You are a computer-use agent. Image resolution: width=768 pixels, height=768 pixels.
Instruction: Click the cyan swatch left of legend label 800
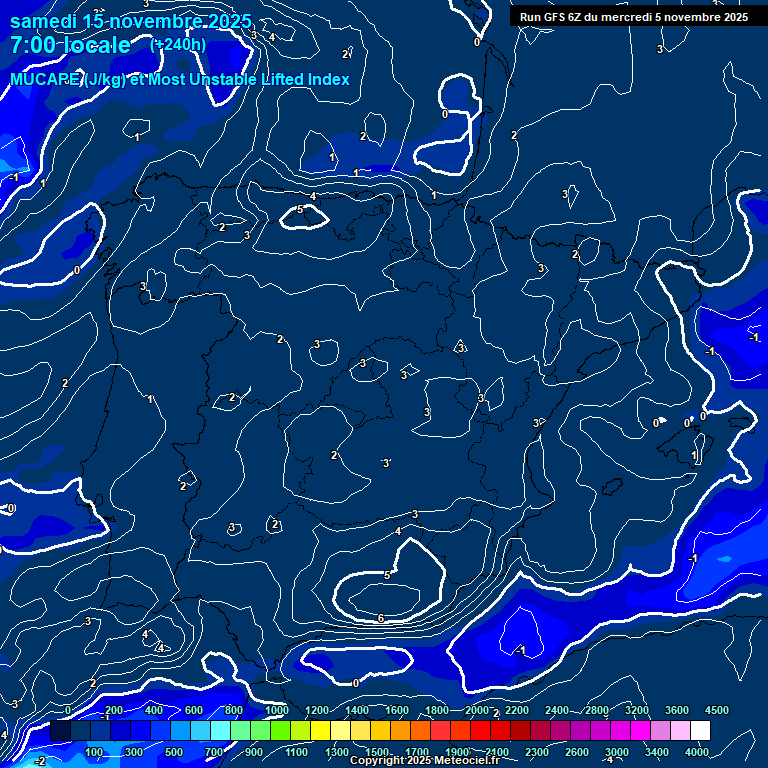tap(220, 730)
